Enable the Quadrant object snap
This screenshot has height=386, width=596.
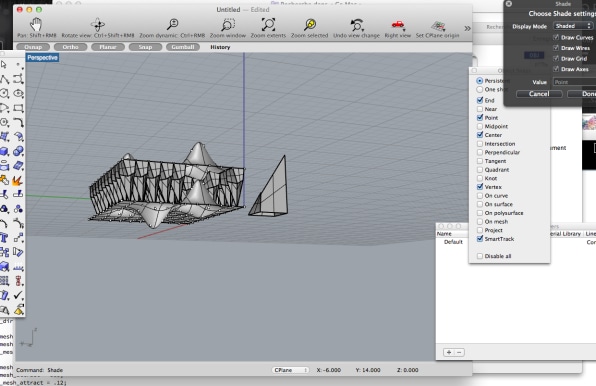pos(480,169)
